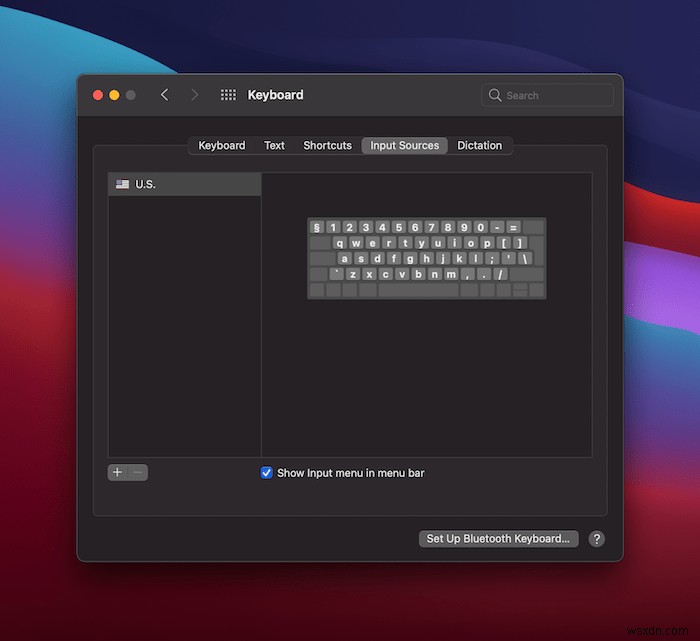Open the Shortcuts tab
The width and height of the screenshot is (700, 641).
pos(327,146)
